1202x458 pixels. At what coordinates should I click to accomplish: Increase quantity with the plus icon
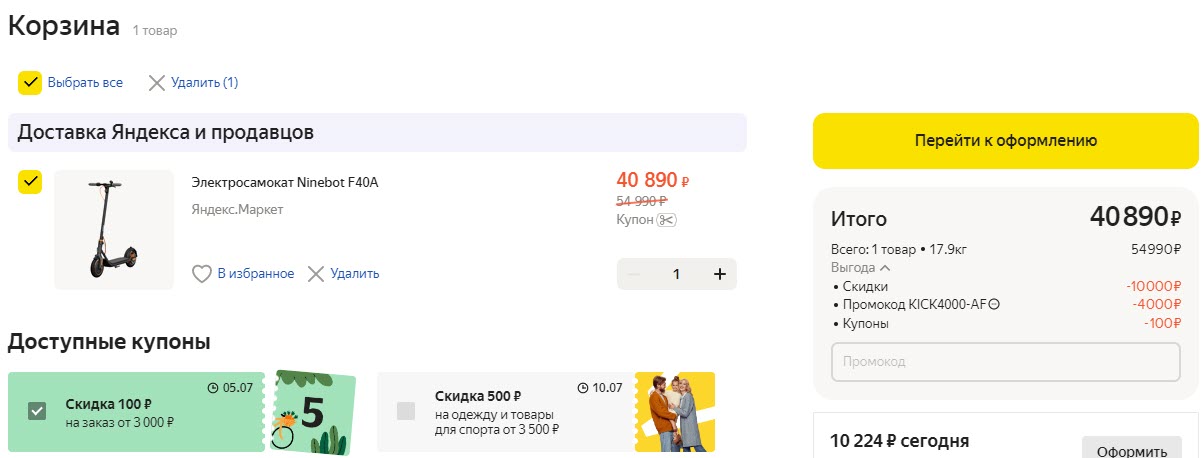pyautogui.click(x=719, y=274)
